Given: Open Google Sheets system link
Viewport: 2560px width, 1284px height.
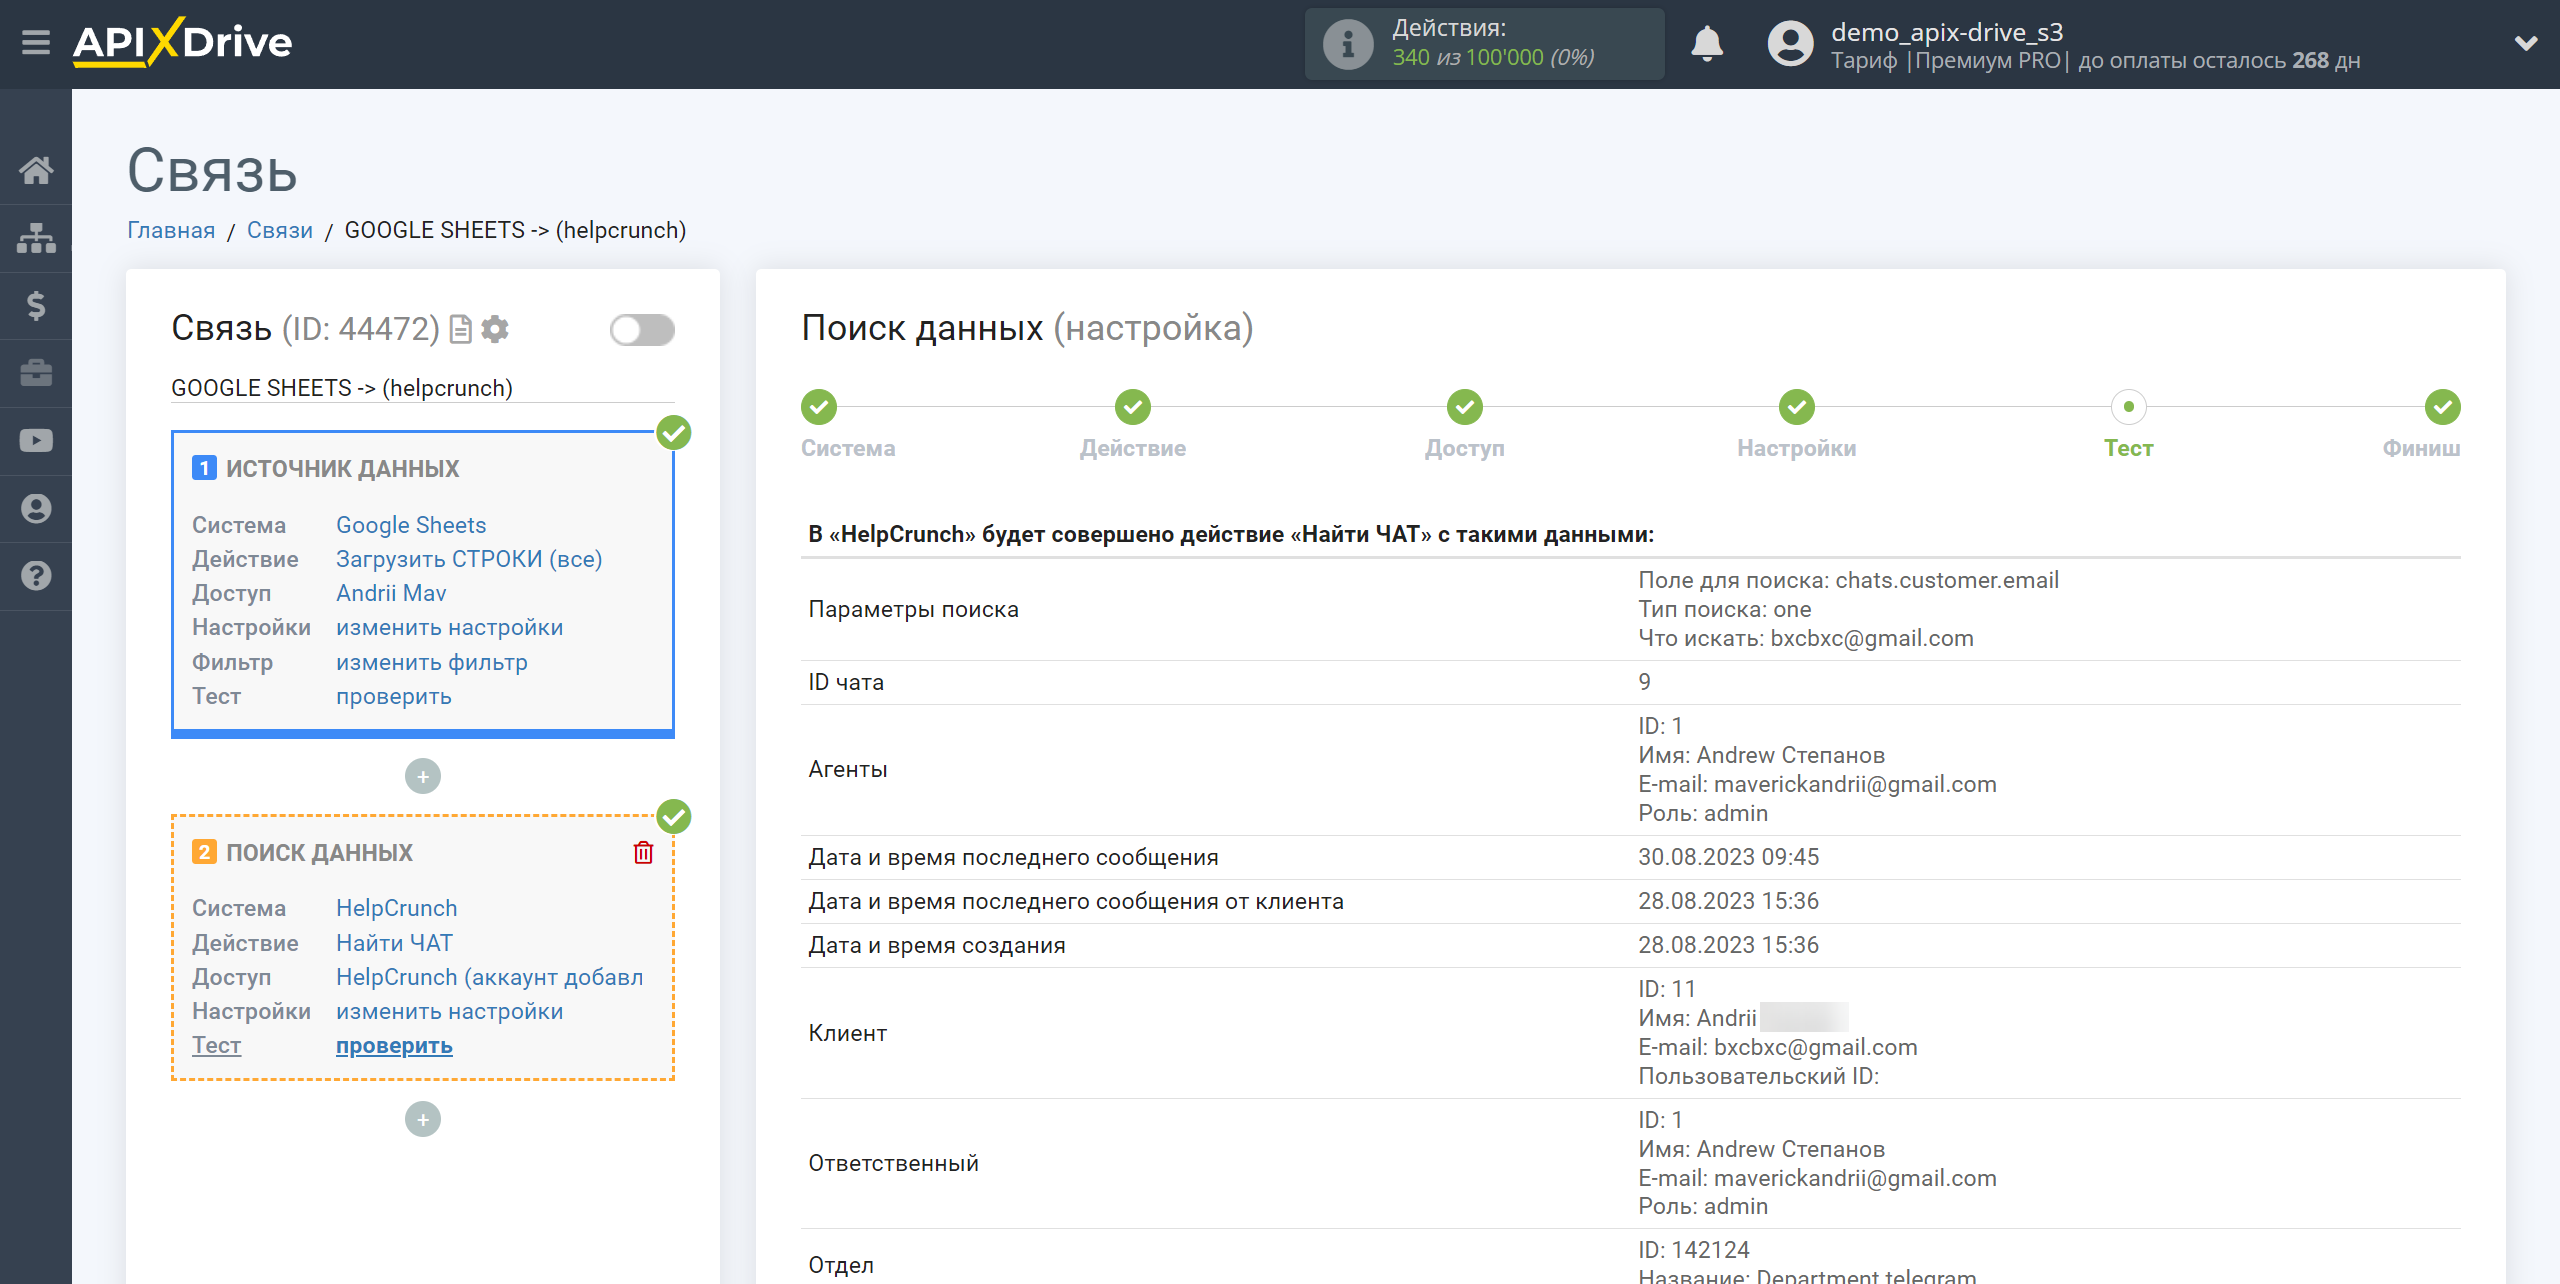Looking at the screenshot, I should coord(411,525).
